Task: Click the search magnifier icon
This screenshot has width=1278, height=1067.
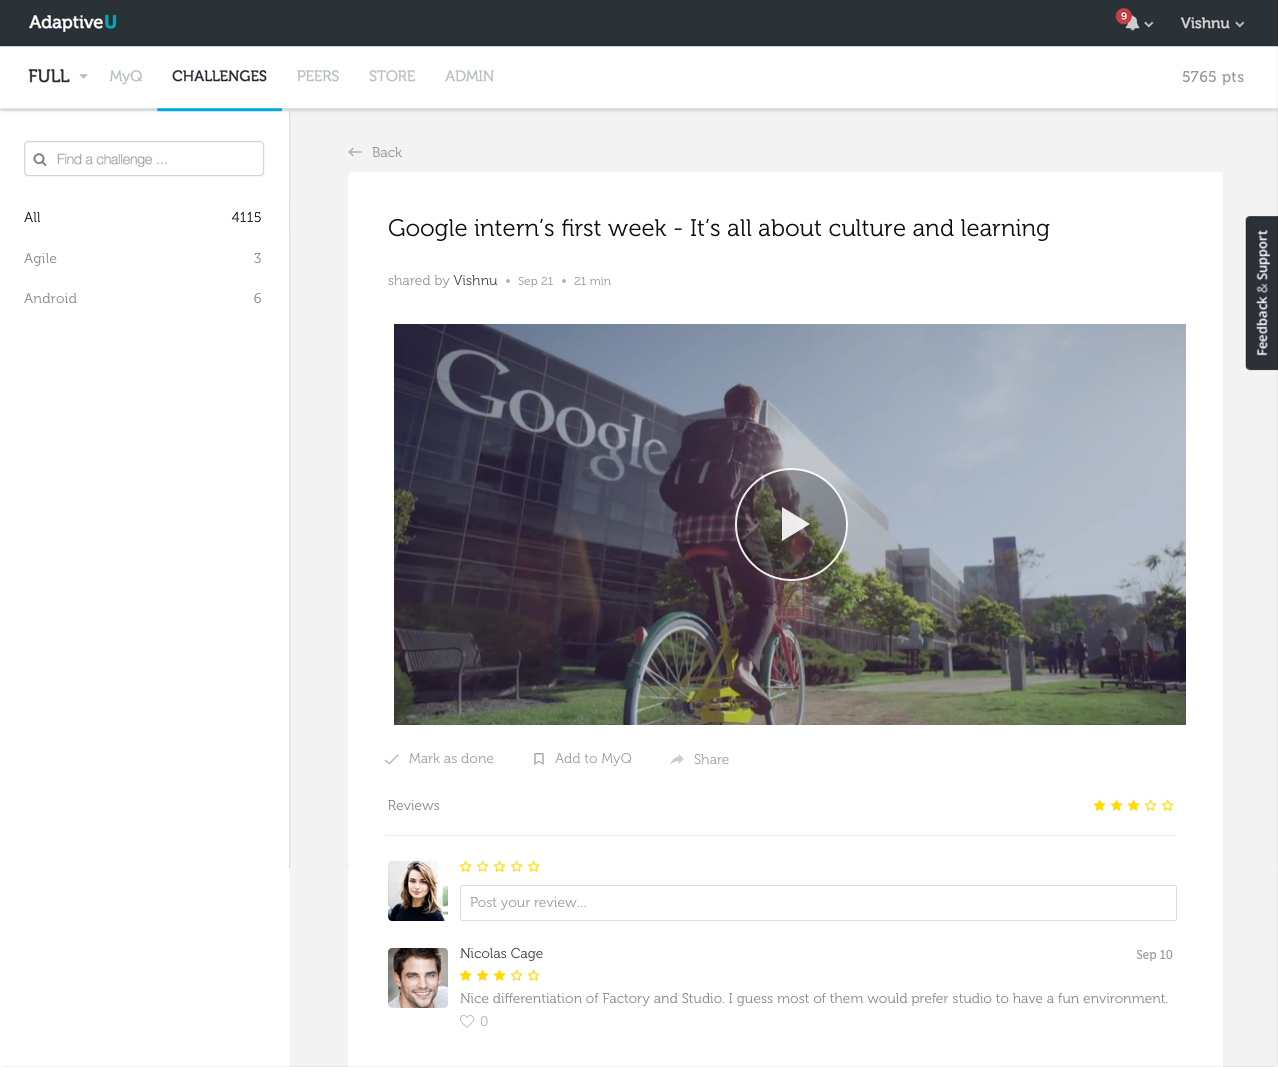Action: pyautogui.click(x=40, y=159)
